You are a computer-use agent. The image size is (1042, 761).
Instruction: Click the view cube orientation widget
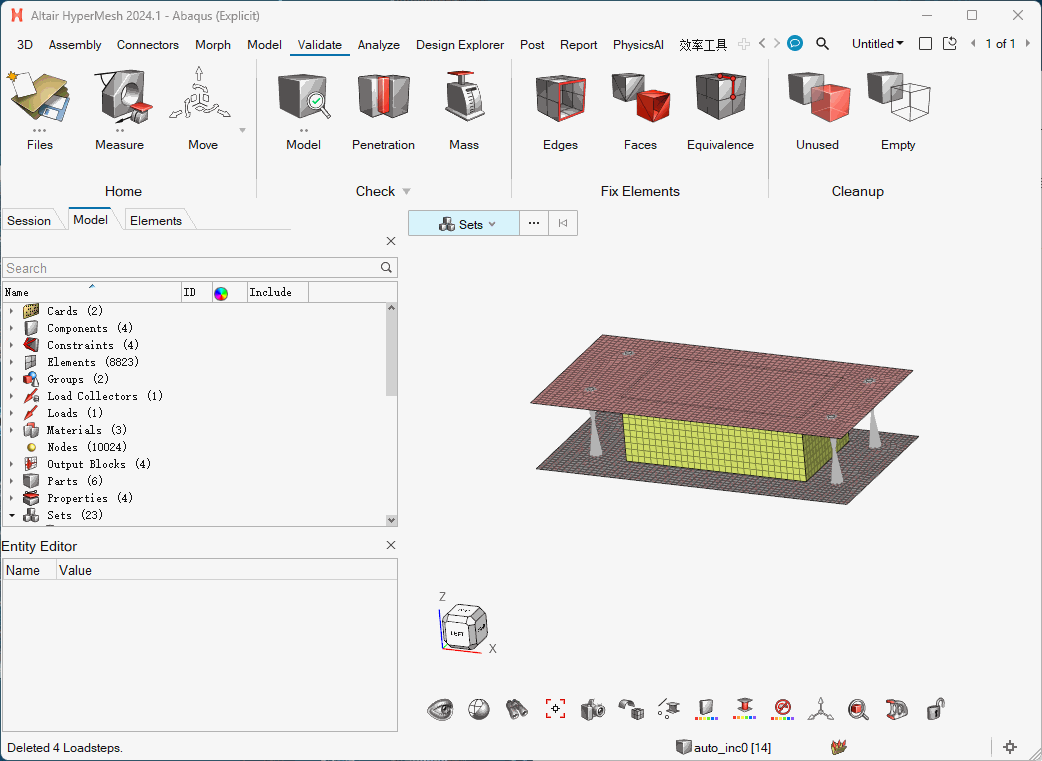[x=464, y=627]
